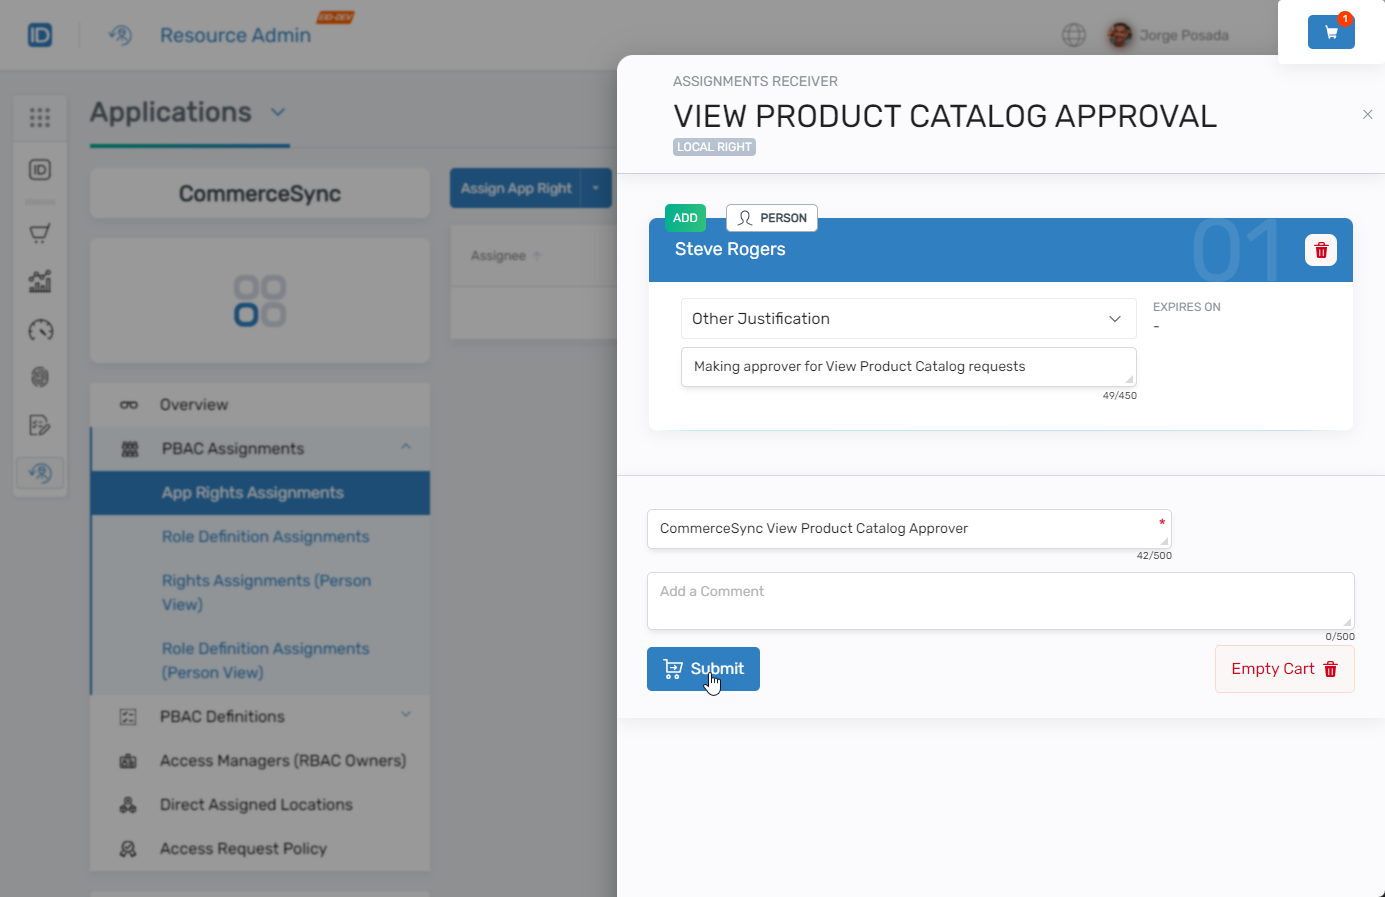Select the analytics chart icon in sidebar

point(40,281)
